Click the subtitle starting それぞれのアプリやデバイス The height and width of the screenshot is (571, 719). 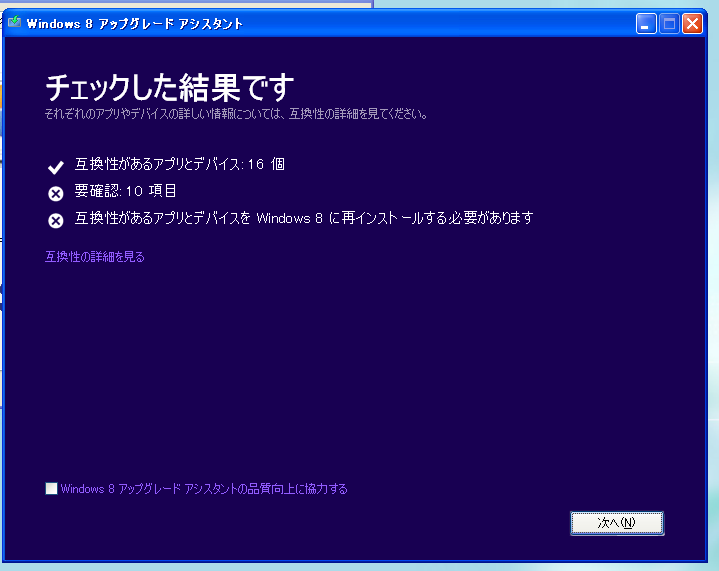pos(236,114)
